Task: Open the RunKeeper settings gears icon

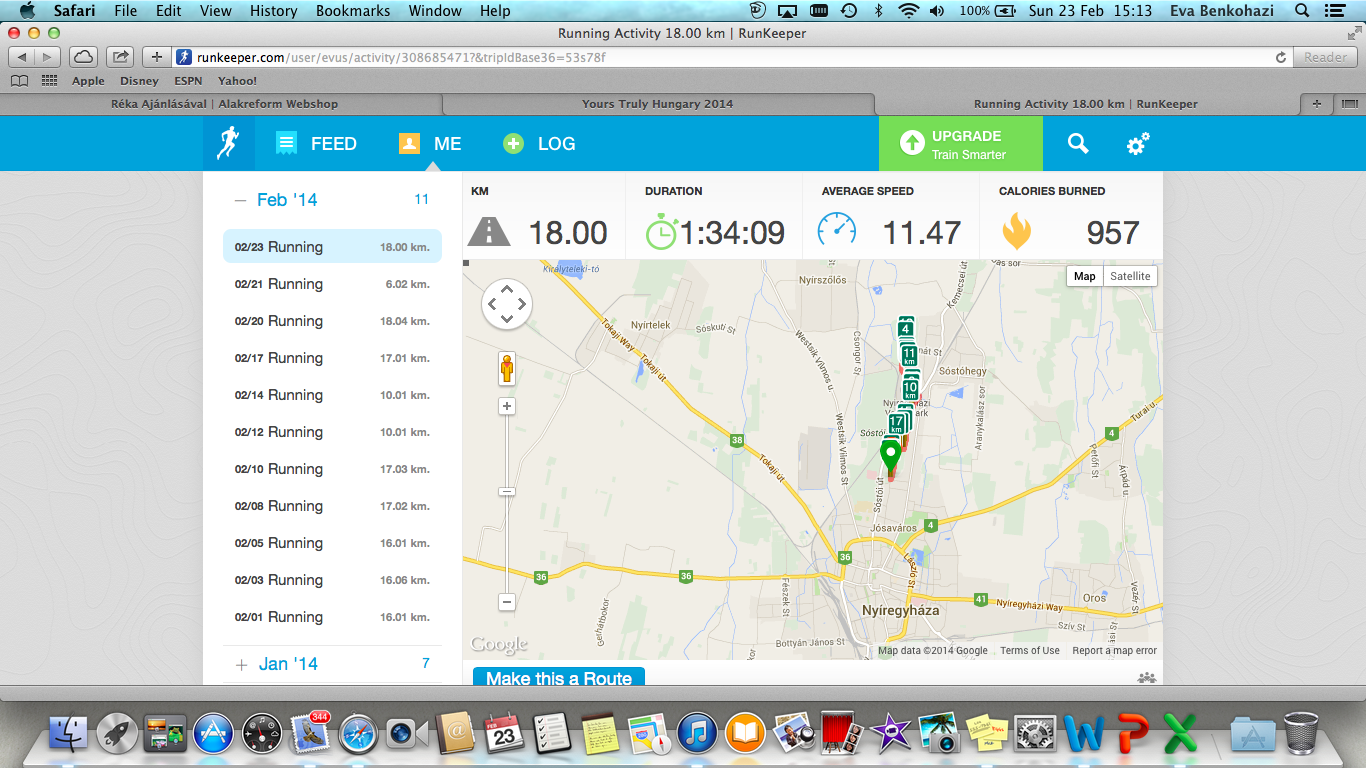Action: tap(1138, 144)
